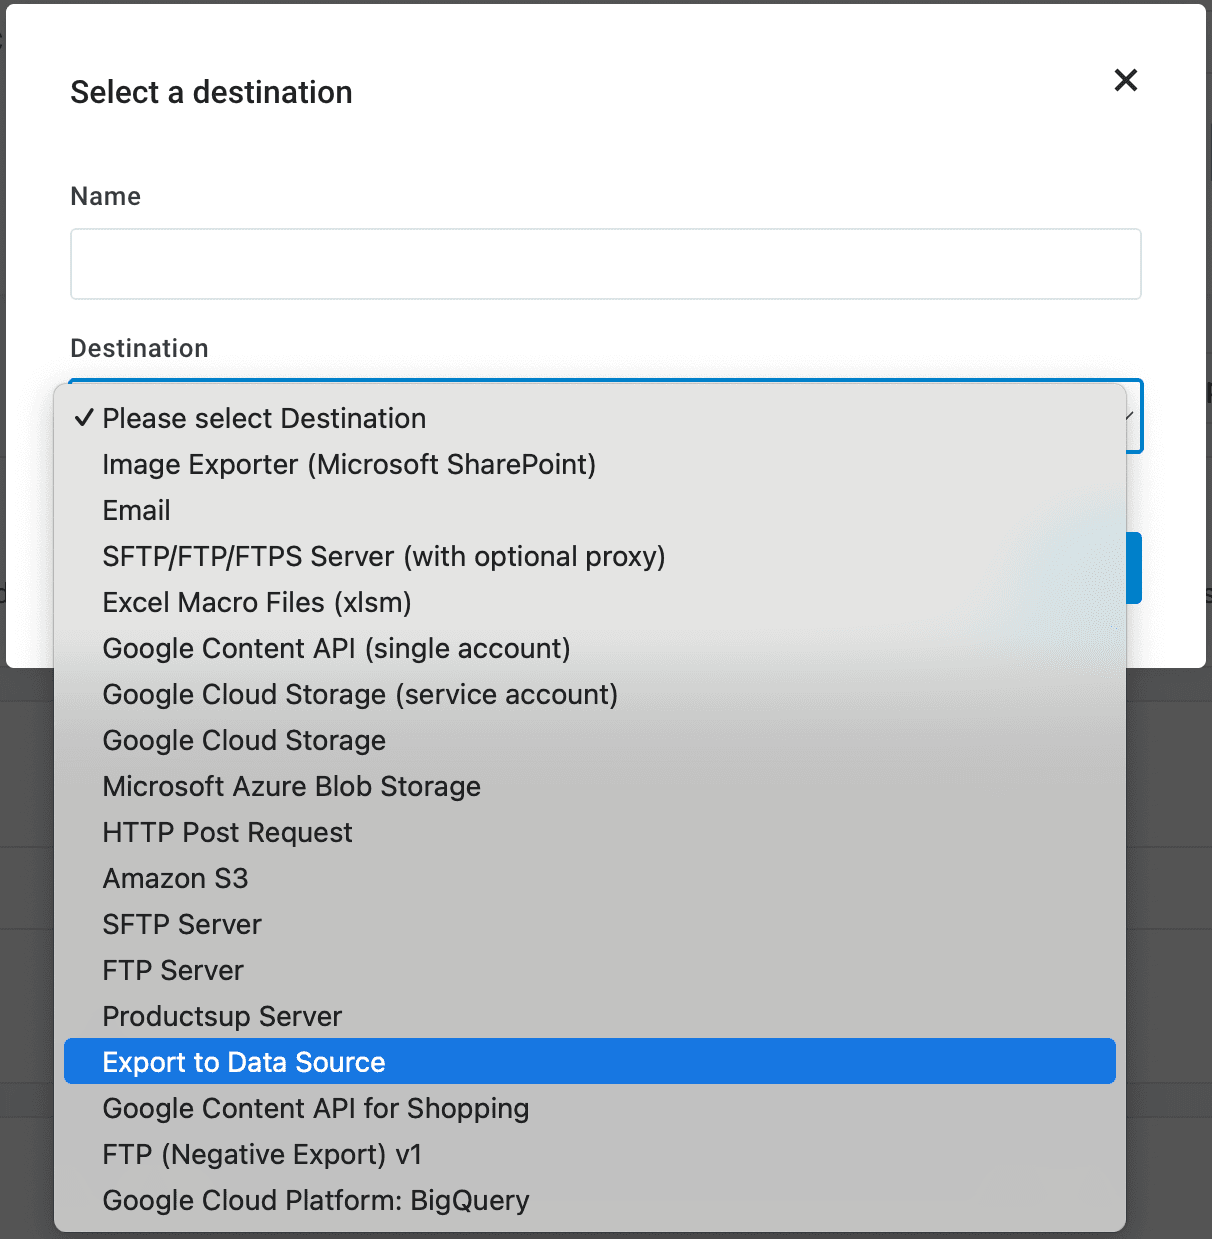The width and height of the screenshot is (1212, 1239).
Task: Select Google Content API for Shopping
Action: [316, 1109]
